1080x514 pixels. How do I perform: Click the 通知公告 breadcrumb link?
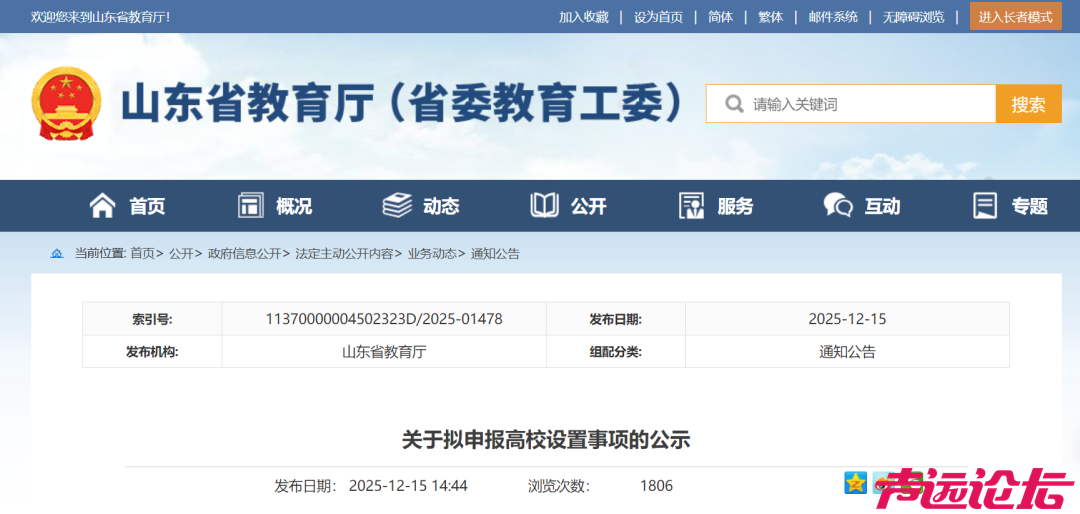tap(495, 254)
